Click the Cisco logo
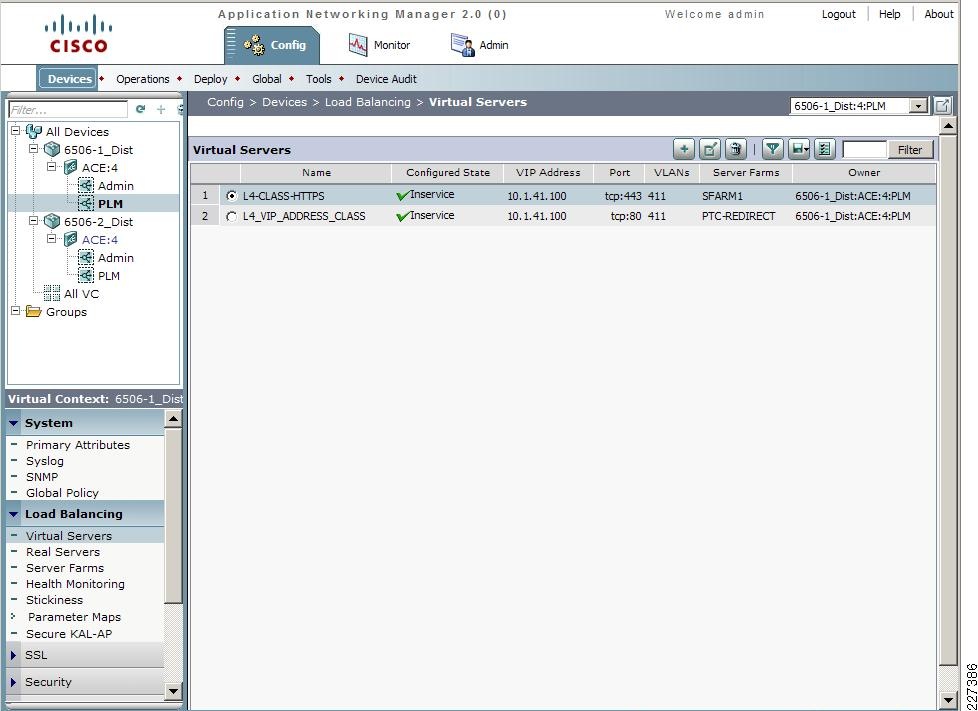This screenshot has height=711, width=978. (x=79, y=34)
